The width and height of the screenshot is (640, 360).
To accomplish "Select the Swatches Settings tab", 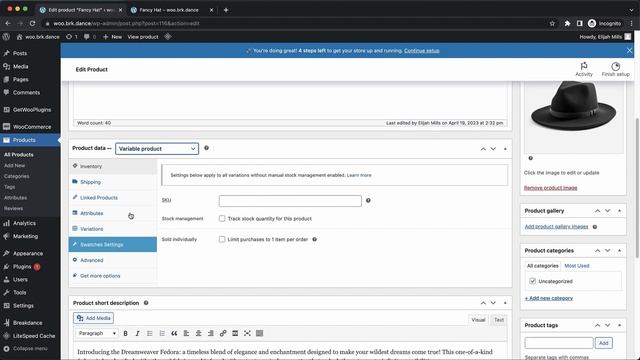I will coord(113,244).
